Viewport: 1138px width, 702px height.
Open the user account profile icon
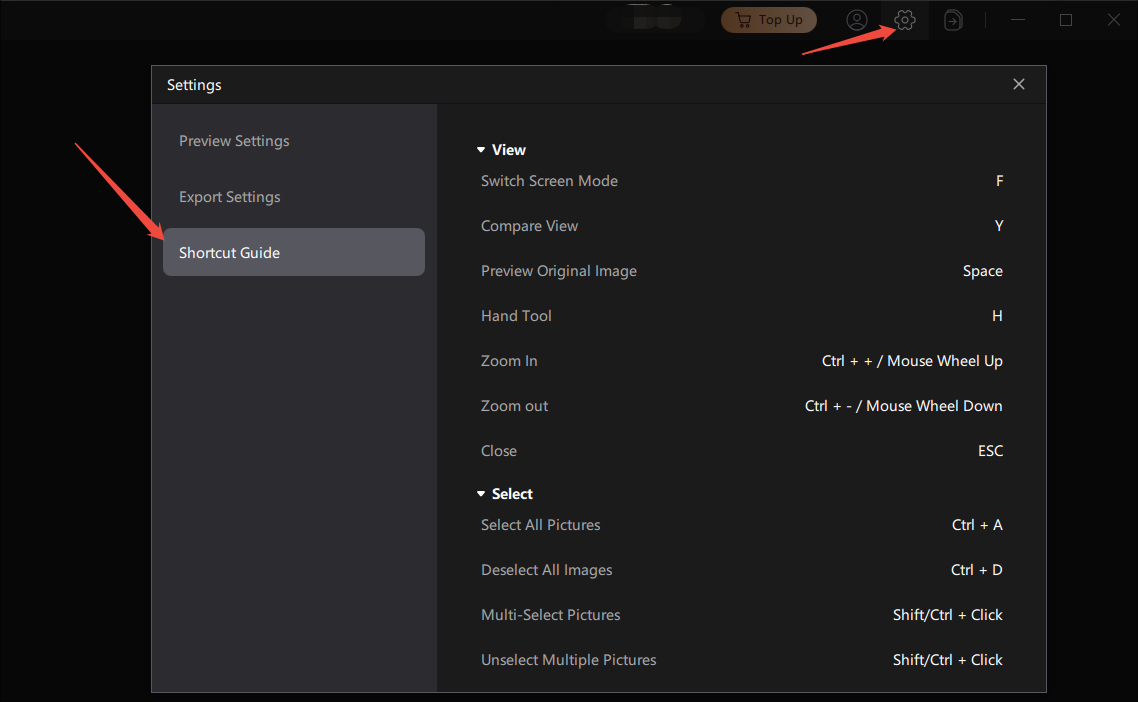click(x=856, y=20)
